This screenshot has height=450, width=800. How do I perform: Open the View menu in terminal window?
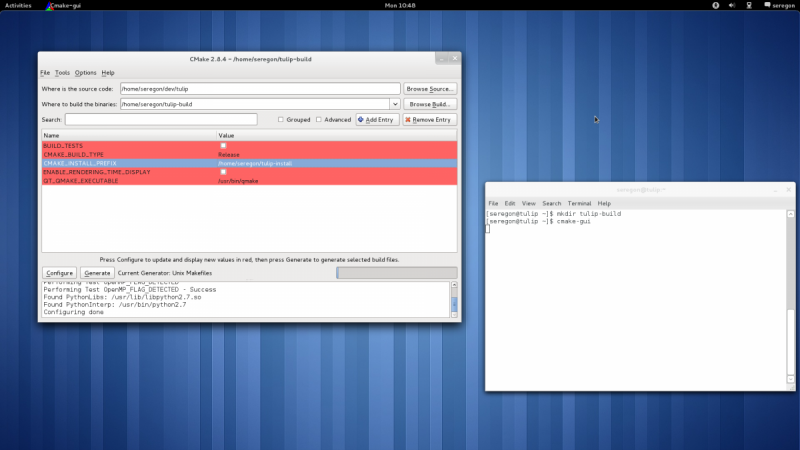pyautogui.click(x=529, y=203)
